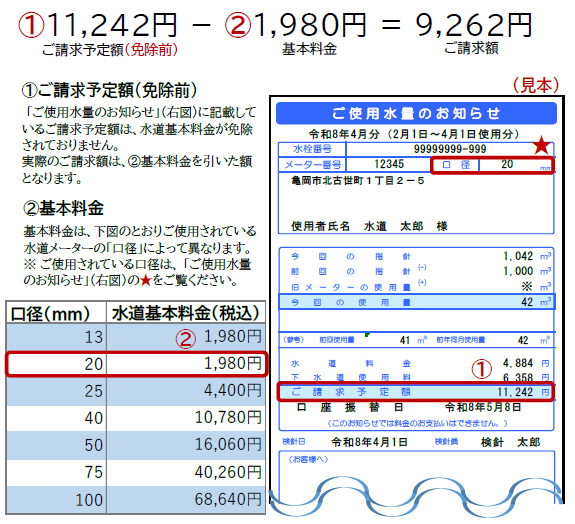Image resolution: width=575 pixels, height=524 pixels.
Task: Click the 検針員 検針 太郎 name
Action: [510, 442]
